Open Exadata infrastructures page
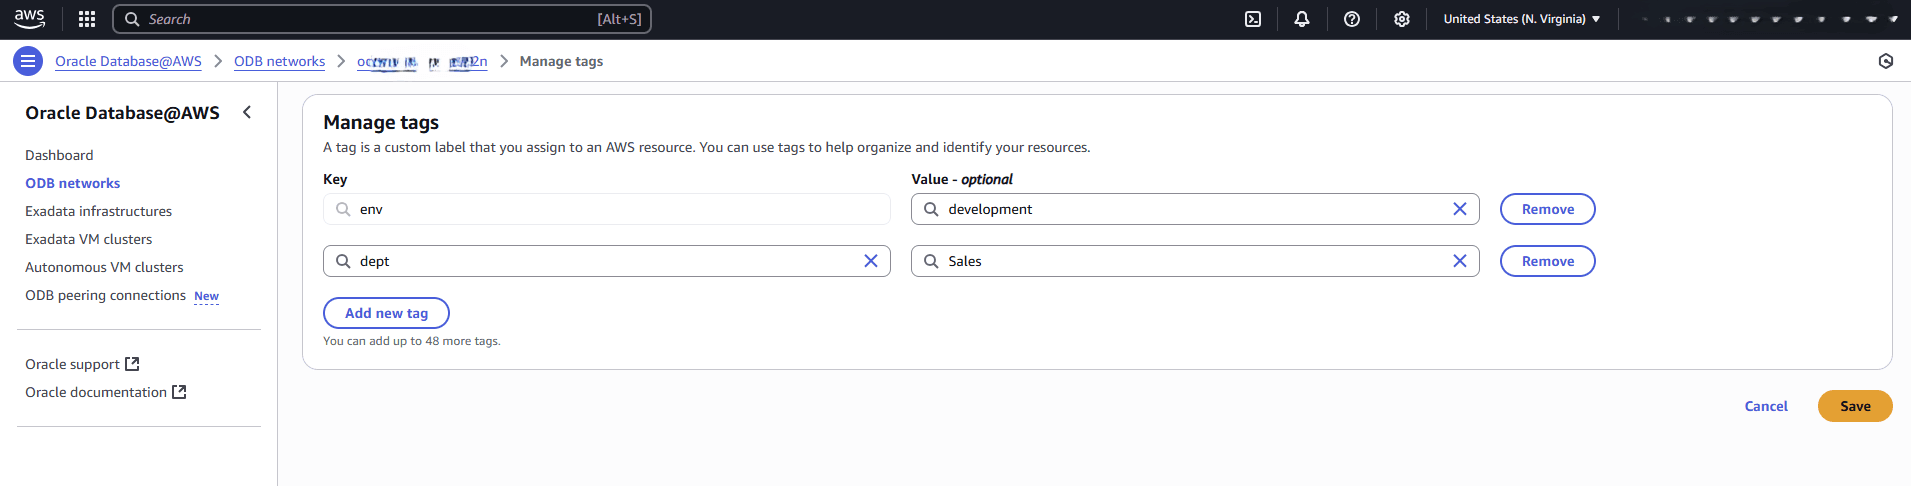 [98, 211]
